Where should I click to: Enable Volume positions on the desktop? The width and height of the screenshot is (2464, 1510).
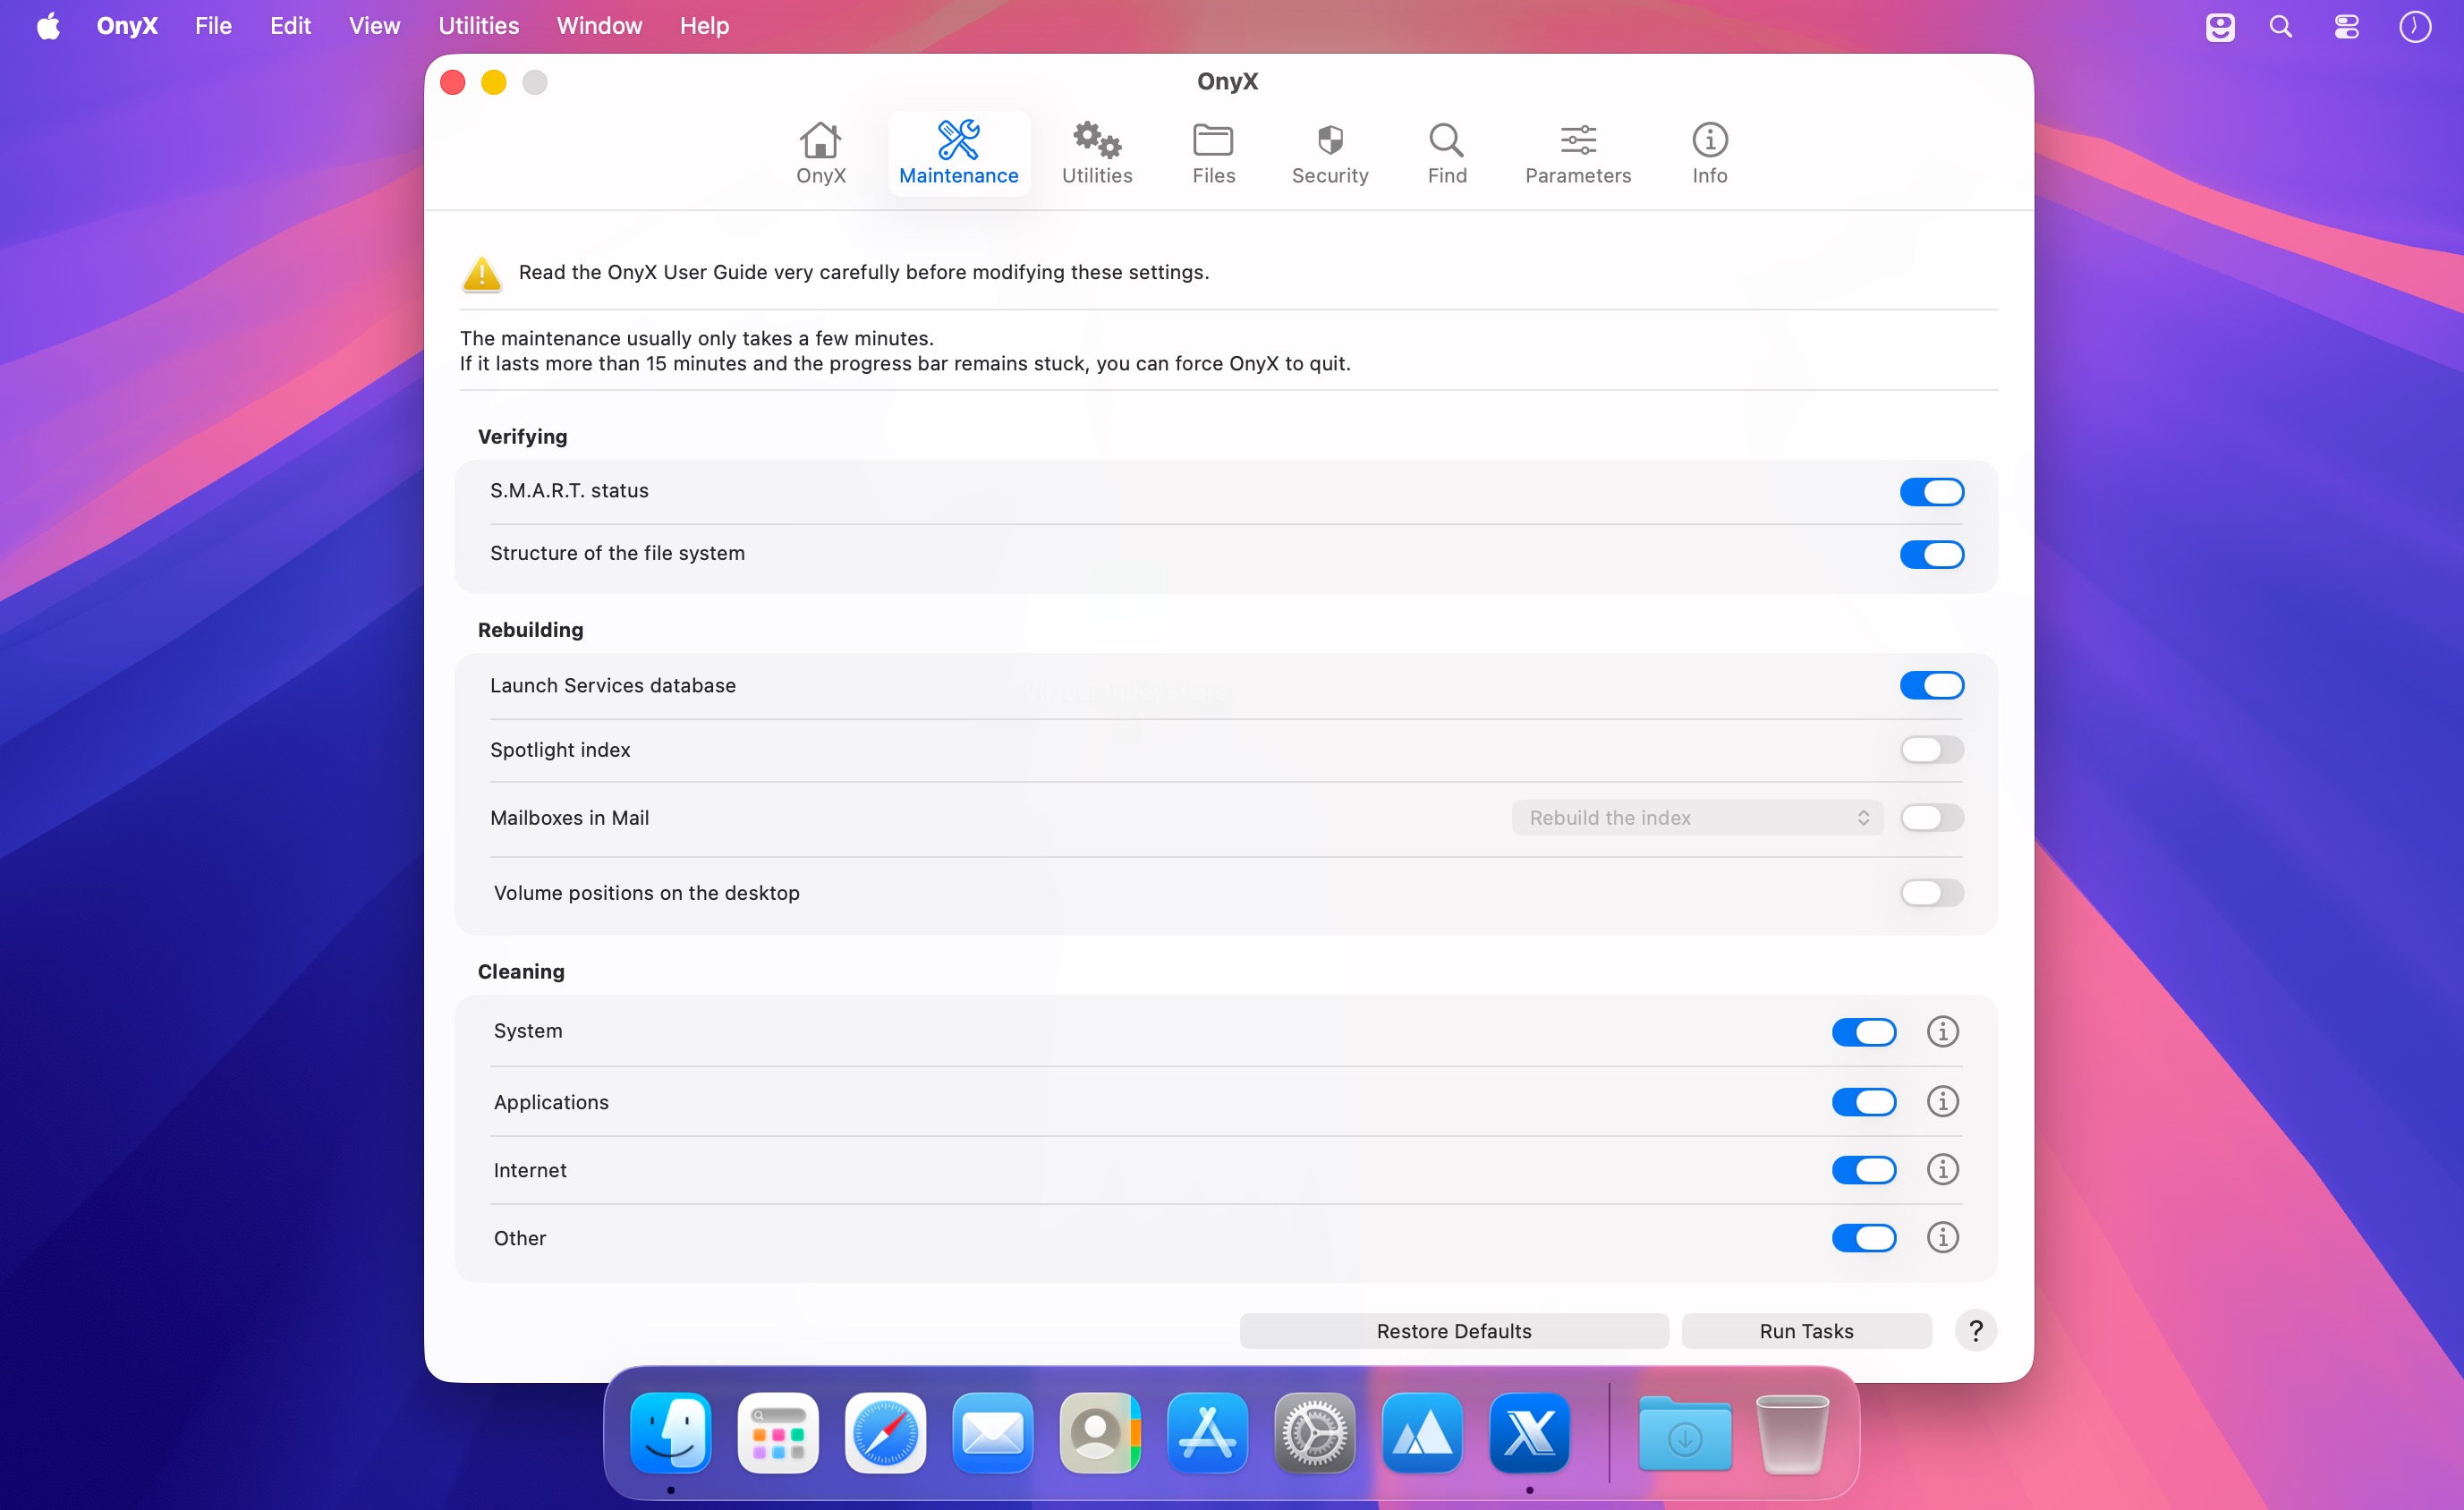tap(1931, 892)
